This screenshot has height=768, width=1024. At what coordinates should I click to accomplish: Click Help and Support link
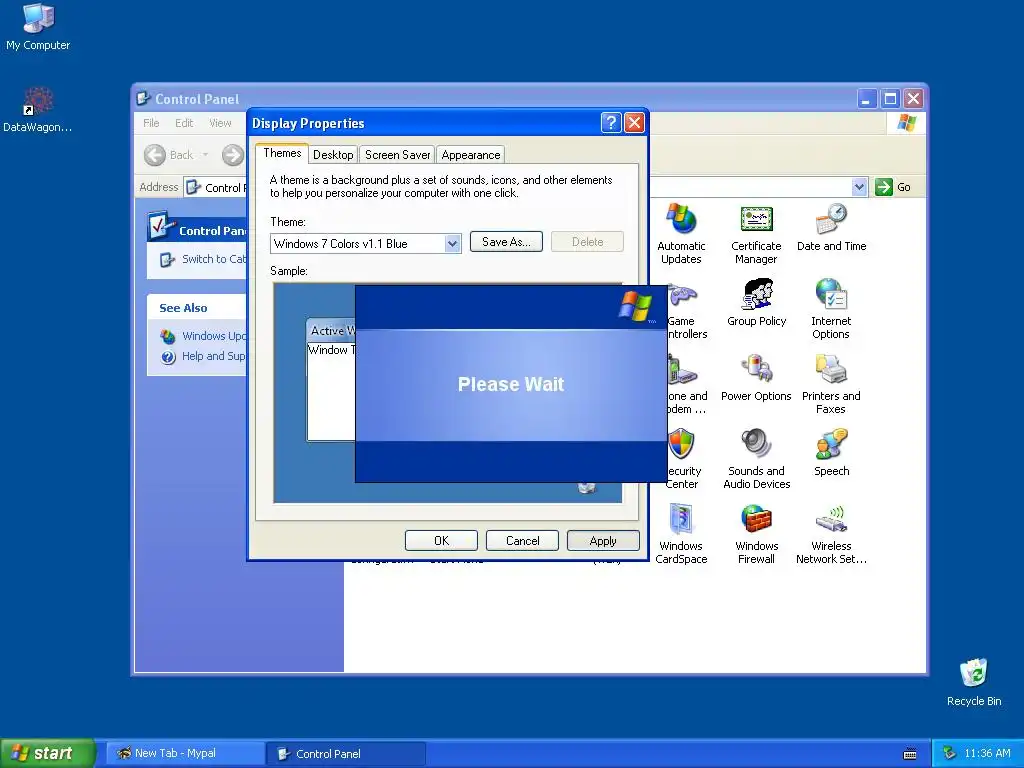[x=214, y=356]
